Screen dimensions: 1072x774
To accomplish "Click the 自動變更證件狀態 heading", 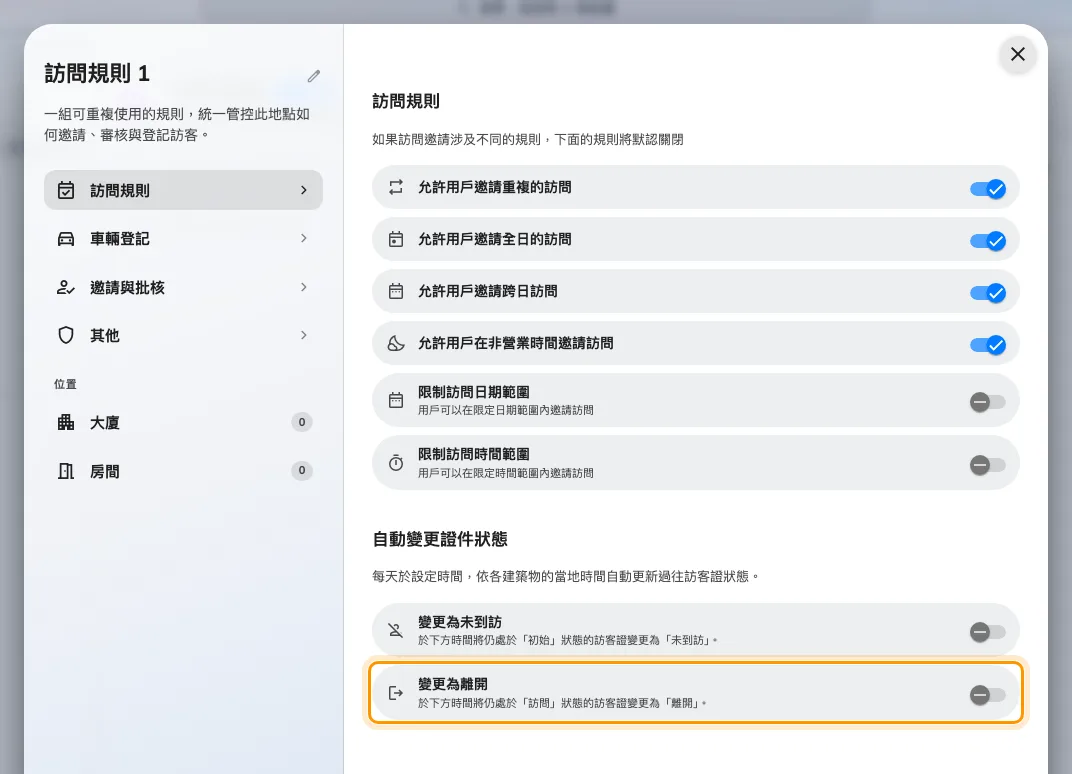I will pyautogui.click(x=440, y=539).
